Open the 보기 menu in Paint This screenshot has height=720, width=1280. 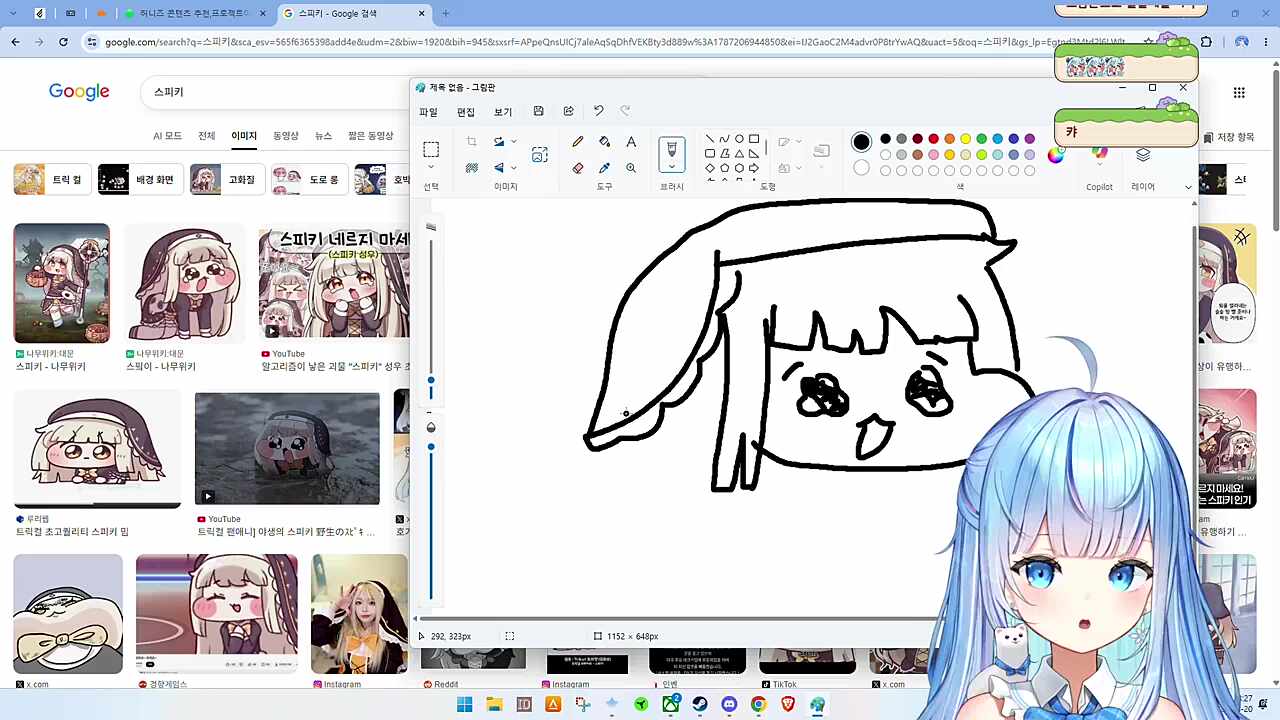pyautogui.click(x=503, y=112)
